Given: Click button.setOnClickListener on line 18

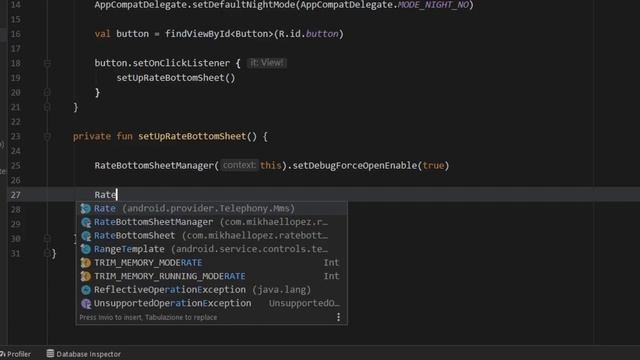Looking at the screenshot, I should (x=162, y=63).
